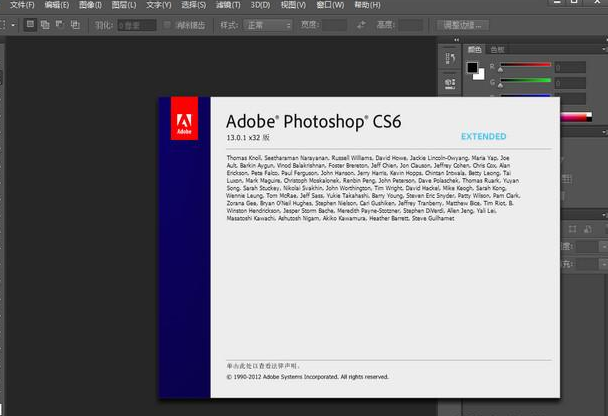
Task: Select the Subtract from selection icon
Action: [x=60, y=25]
